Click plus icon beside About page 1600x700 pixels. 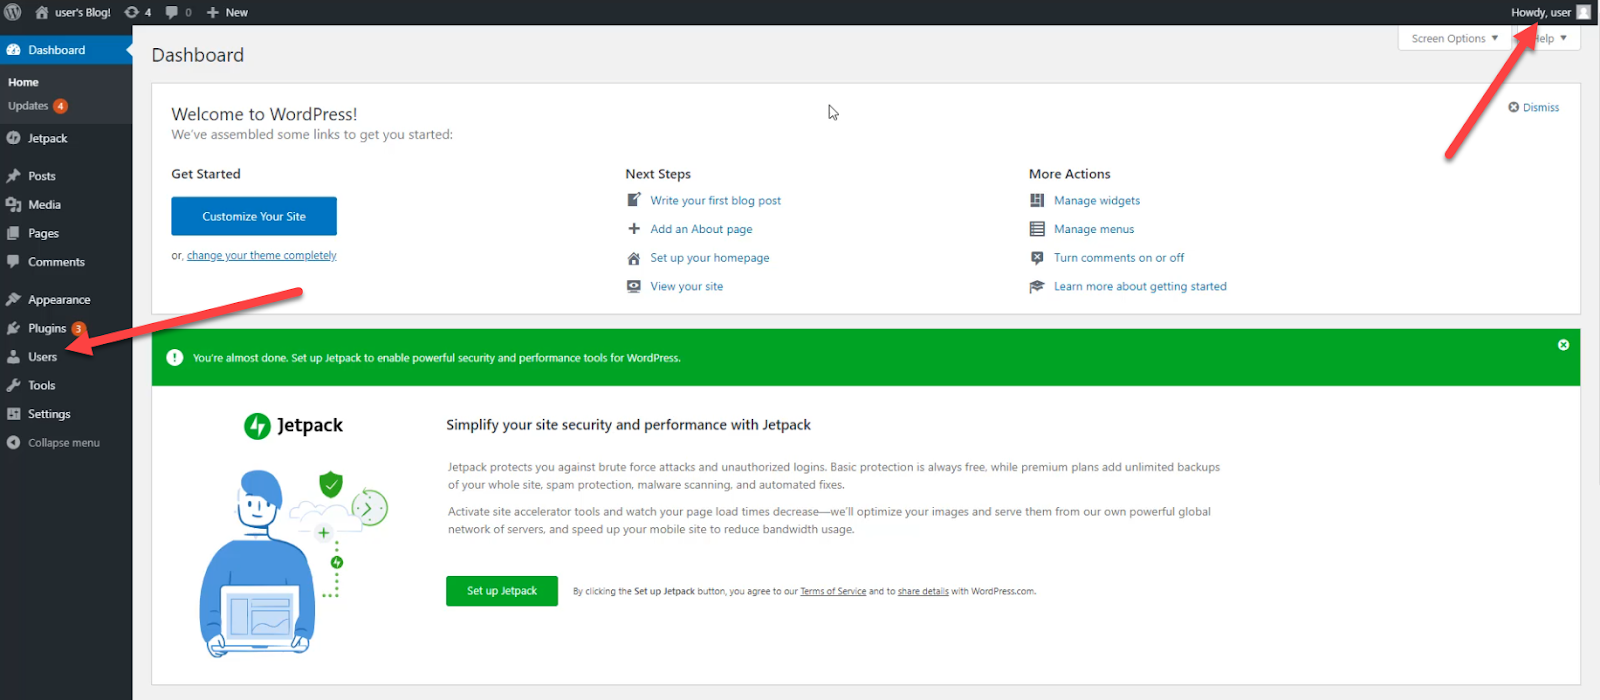[x=634, y=229]
